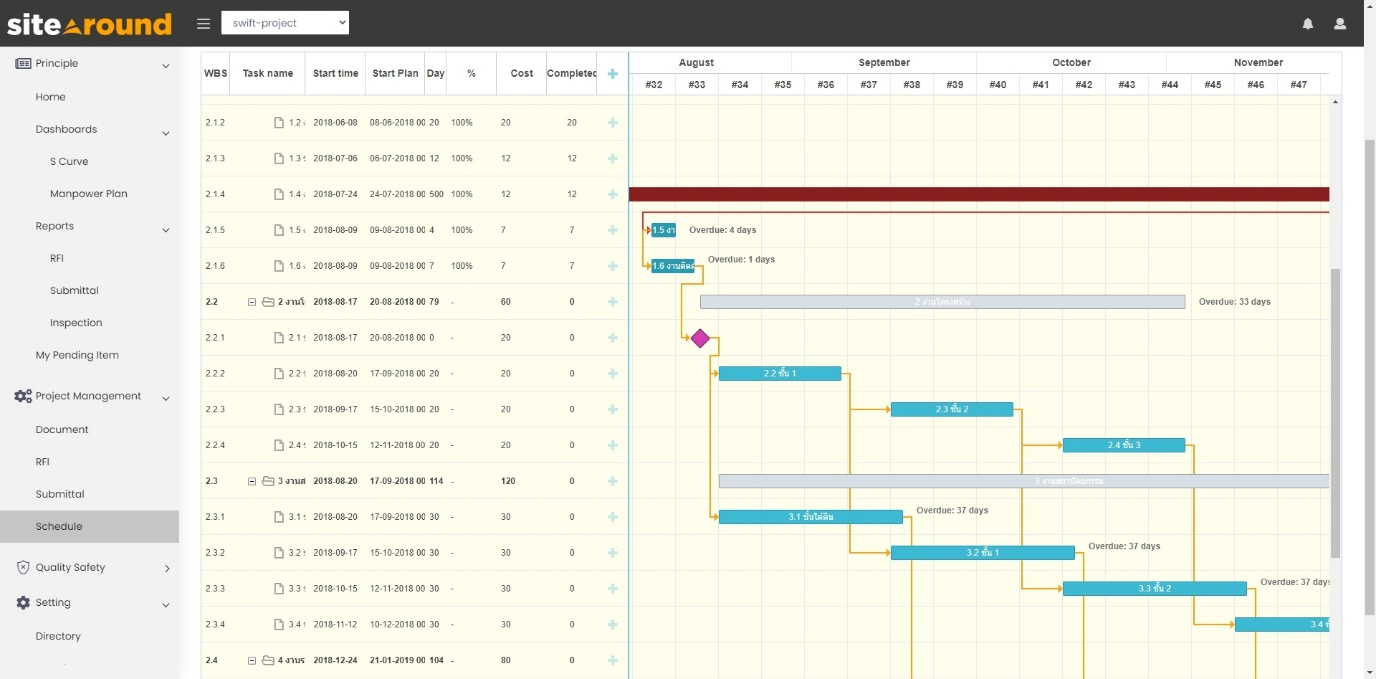The width and height of the screenshot is (1376, 679).
Task: Click the Principle panel icon
Action: [x=24, y=62]
